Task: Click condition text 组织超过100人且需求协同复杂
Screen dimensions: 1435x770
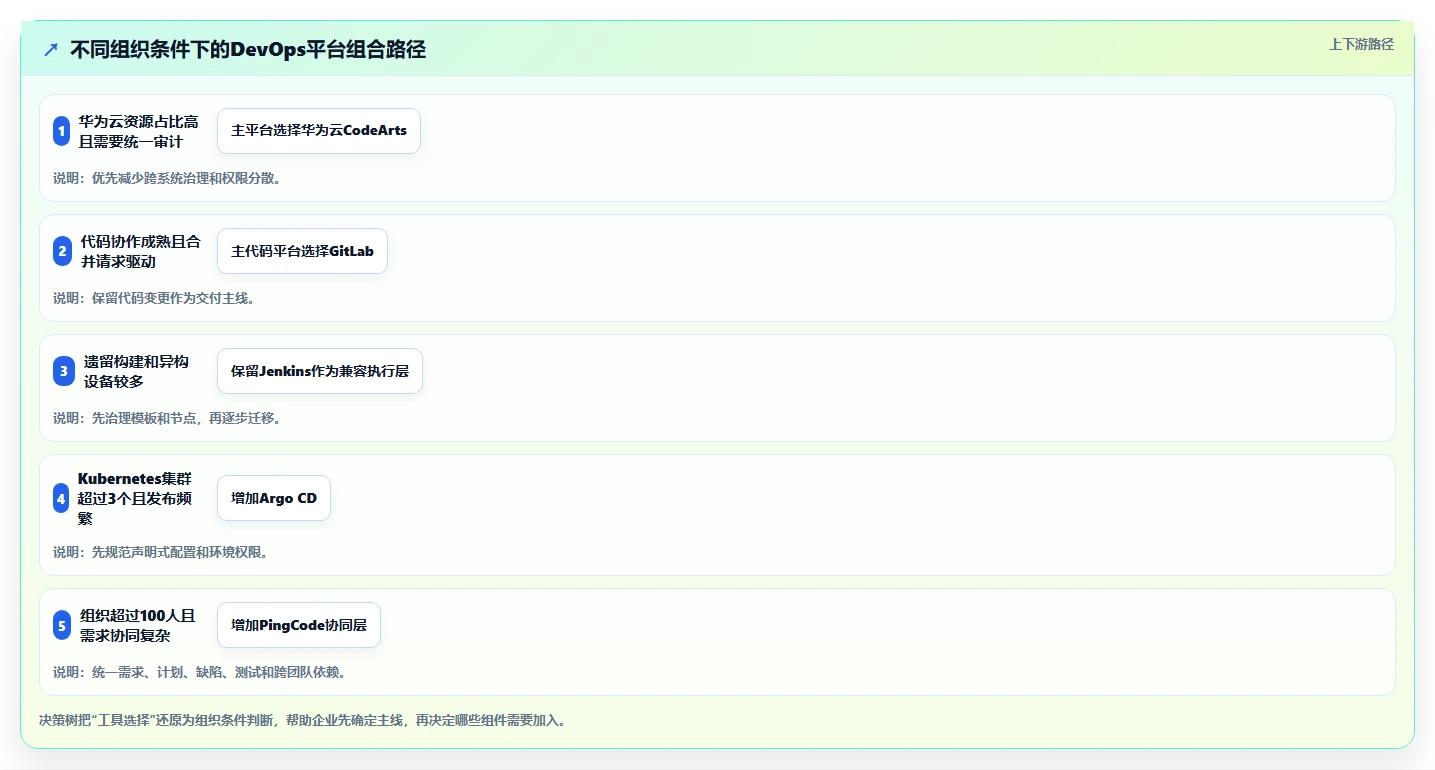Action: pyautogui.click(x=138, y=625)
